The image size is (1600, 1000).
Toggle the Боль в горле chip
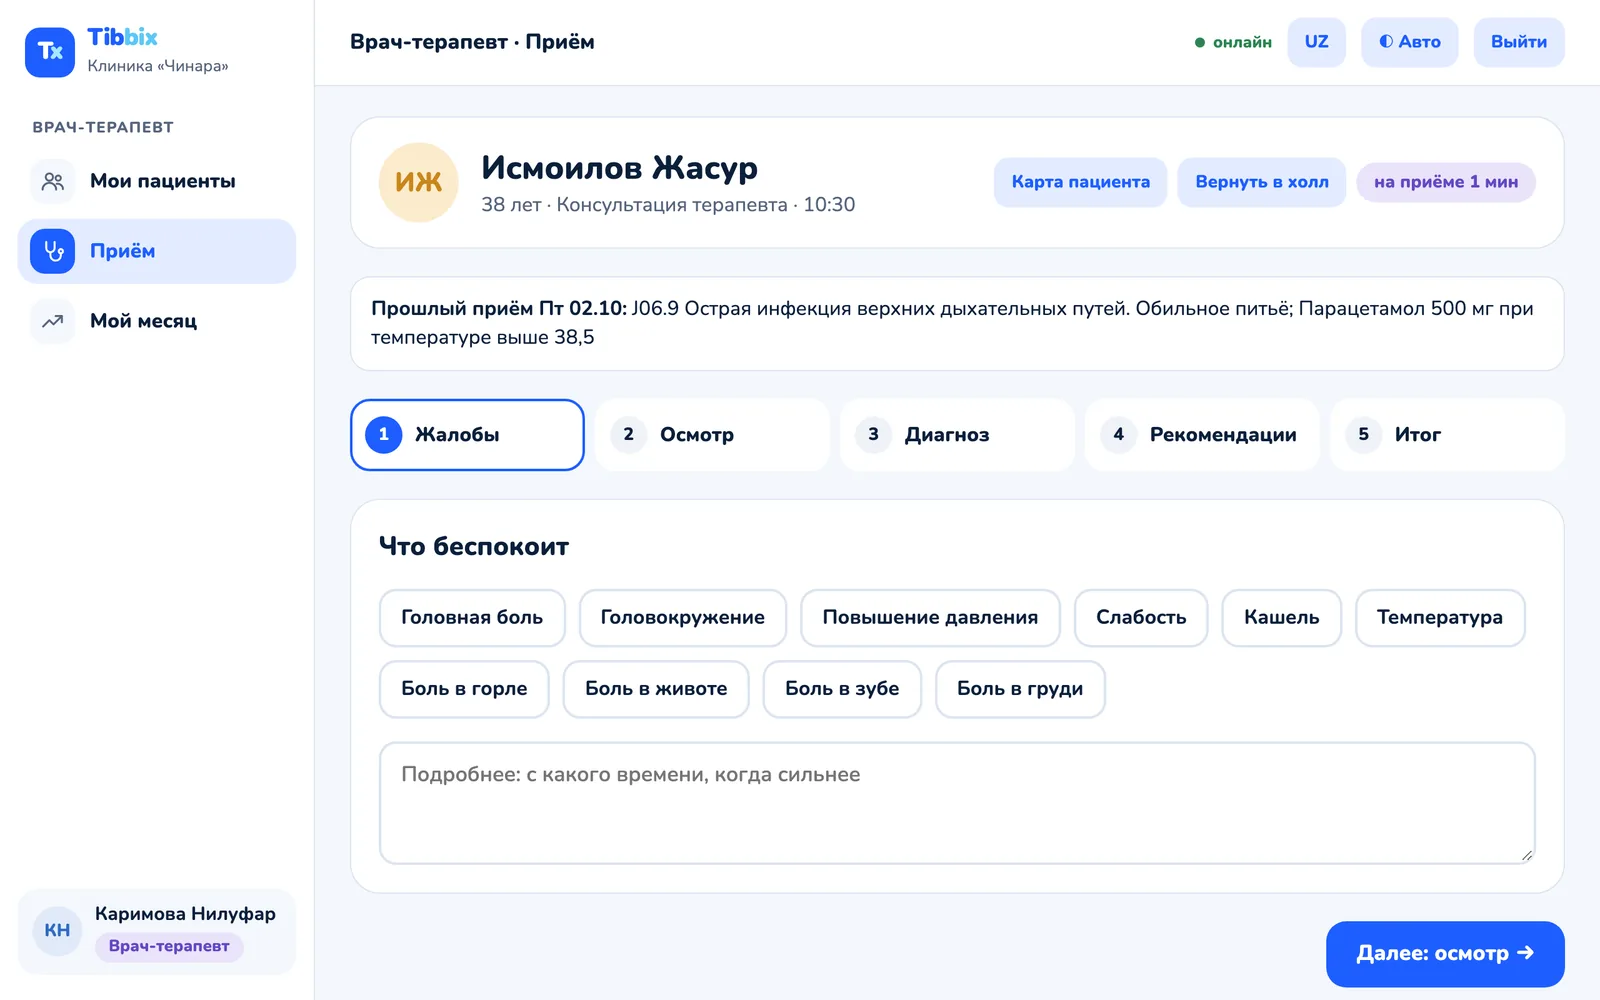(464, 689)
